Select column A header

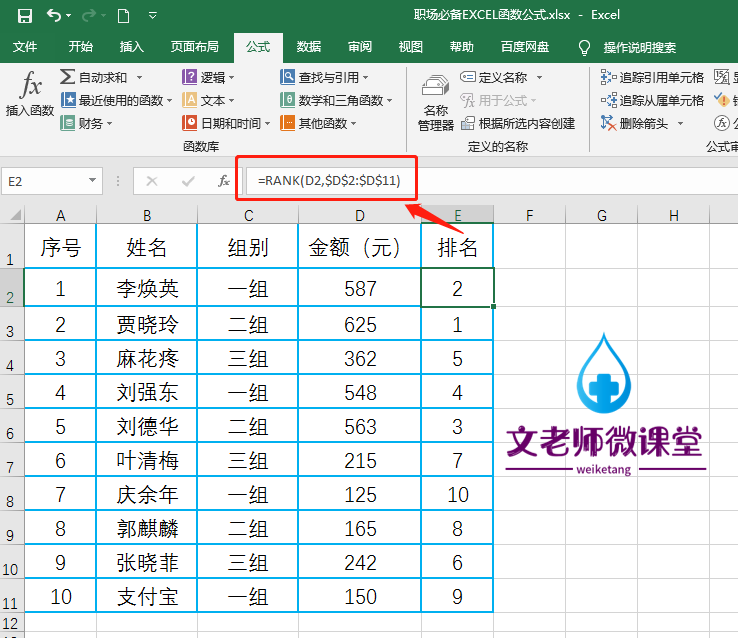pos(60,215)
